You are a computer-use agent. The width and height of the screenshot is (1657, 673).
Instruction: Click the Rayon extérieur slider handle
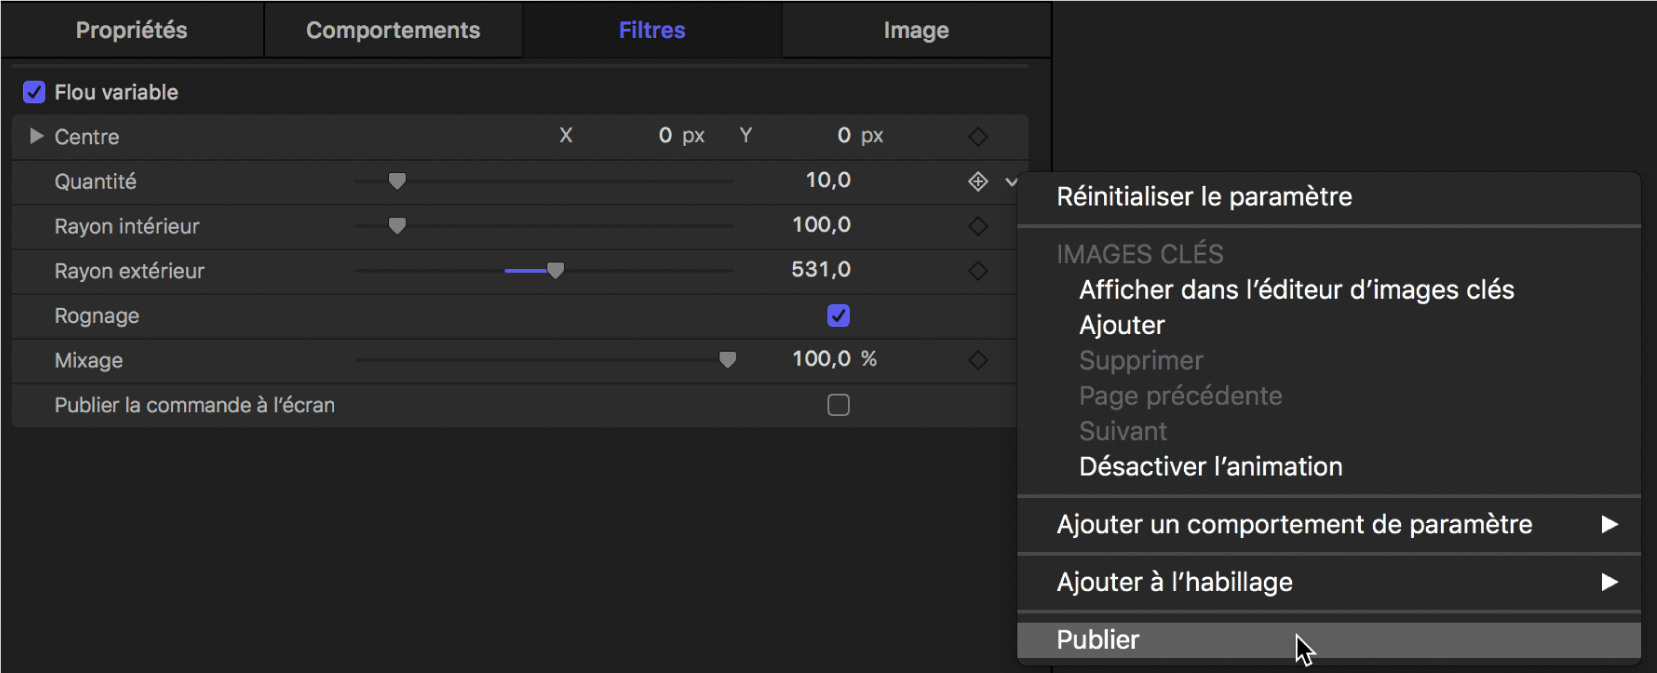coord(556,270)
